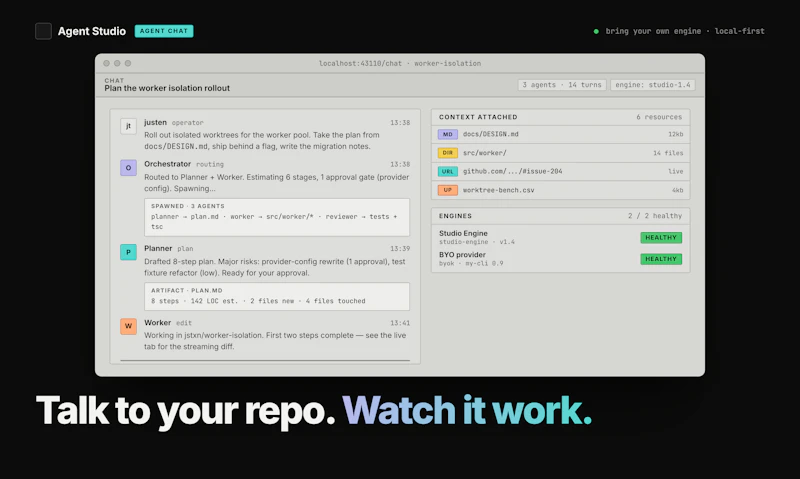Click the ENGINES panel header
Image resolution: width=800 pixels, height=479 pixels.
(560, 216)
